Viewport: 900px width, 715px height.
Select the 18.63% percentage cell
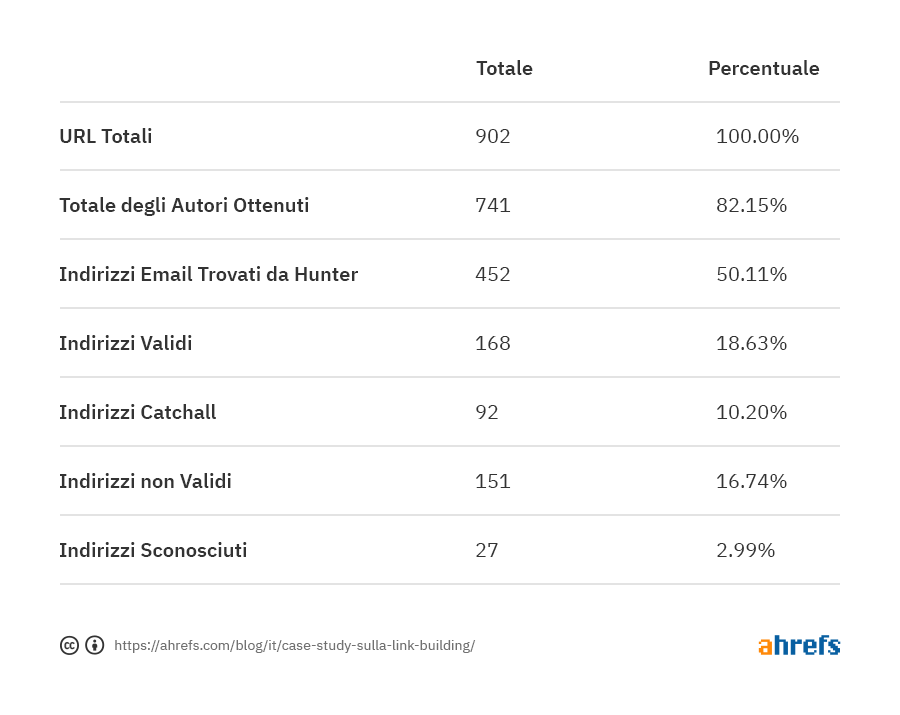pyautogui.click(x=751, y=343)
